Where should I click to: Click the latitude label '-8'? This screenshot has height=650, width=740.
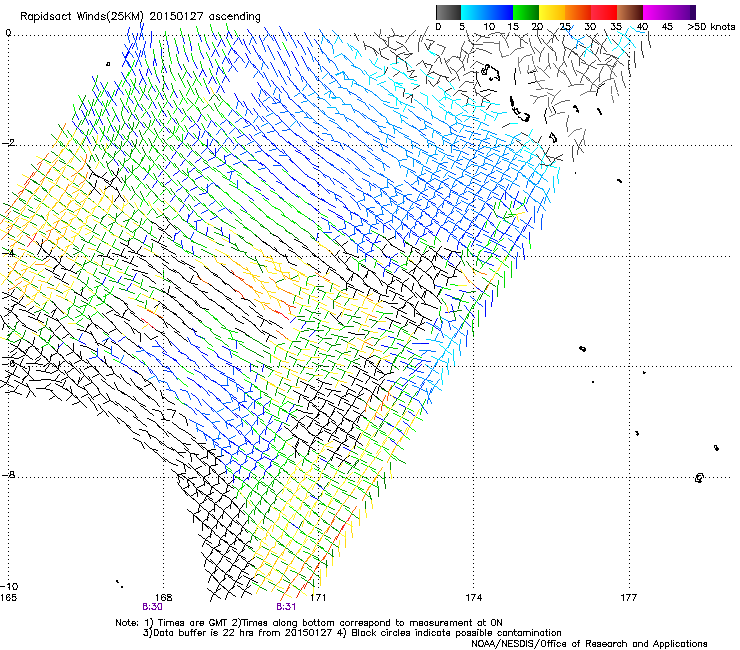(x=8, y=475)
